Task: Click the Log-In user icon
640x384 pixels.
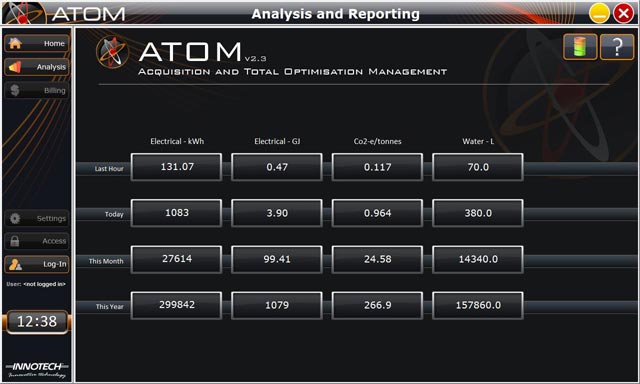Action: click(x=15, y=264)
